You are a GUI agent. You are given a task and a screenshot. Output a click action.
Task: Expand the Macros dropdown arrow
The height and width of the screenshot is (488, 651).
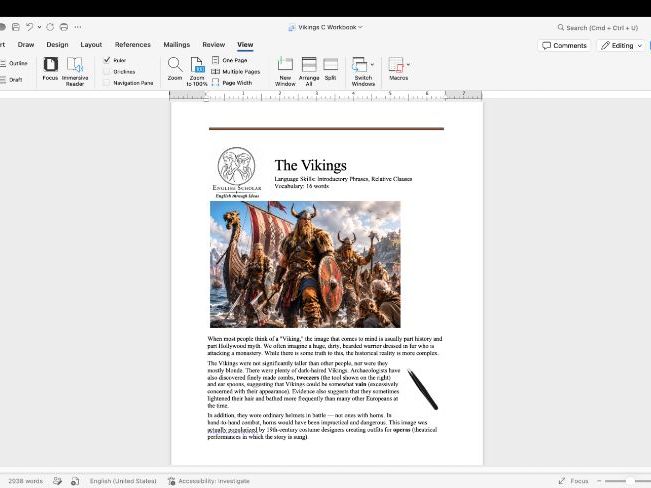408,64
